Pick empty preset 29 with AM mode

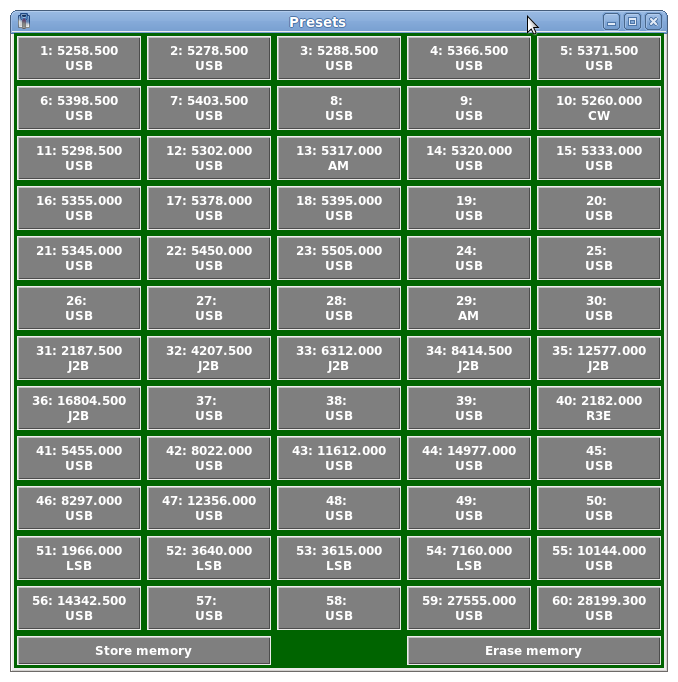[469, 308]
